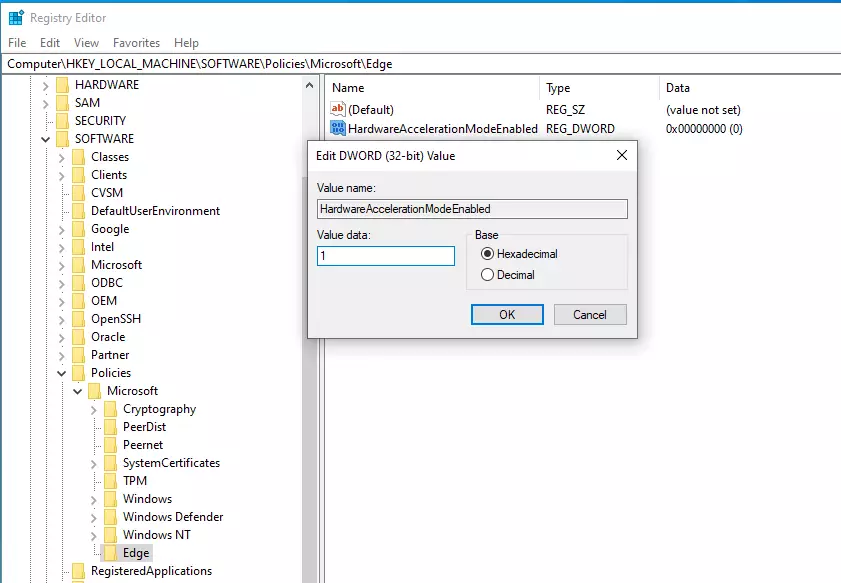The image size is (841, 583).
Task: Click the registry path address bar
Action: point(420,64)
